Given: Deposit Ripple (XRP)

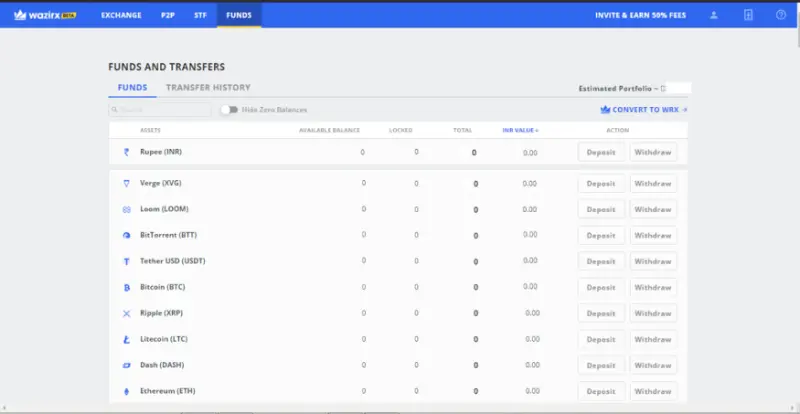Looking at the screenshot, I should (x=601, y=313).
